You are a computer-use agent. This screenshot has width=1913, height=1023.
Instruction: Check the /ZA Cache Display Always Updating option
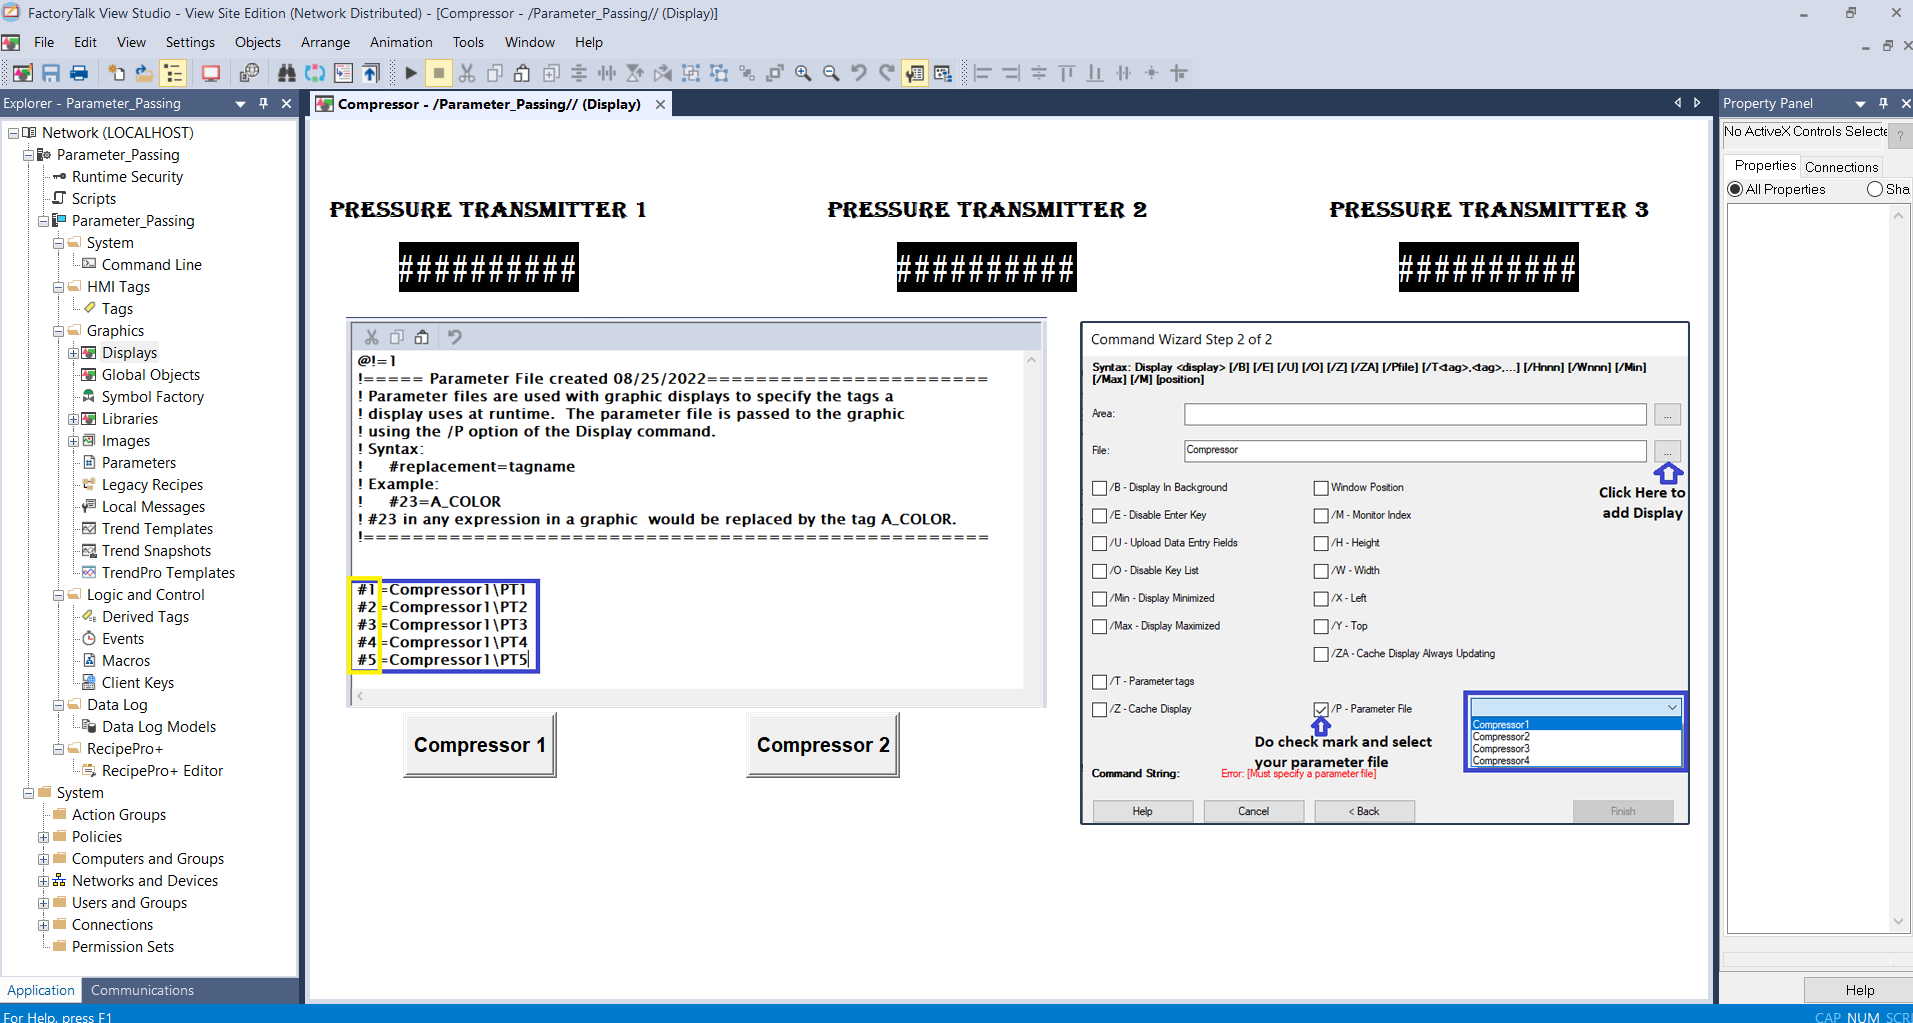click(x=1321, y=653)
